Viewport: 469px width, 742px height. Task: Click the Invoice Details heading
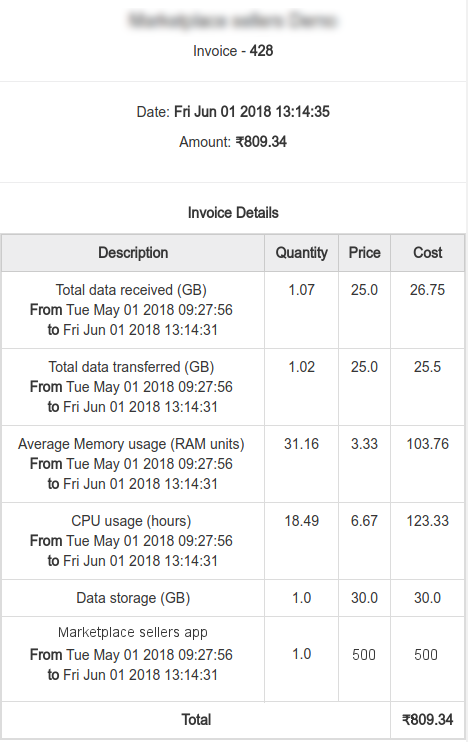(x=233, y=212)
